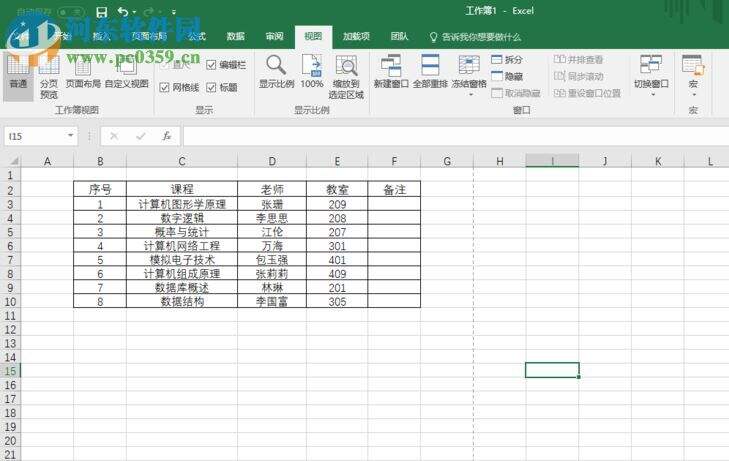Click the 课程 header cell
Viewport: 729px width, 461px height.
pos(182,190)
